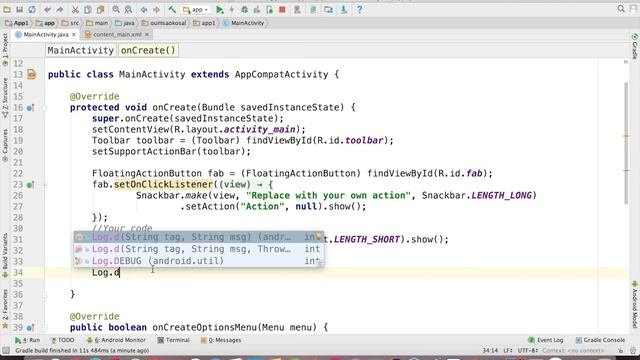Open the Android Monitor tool window
Viewport: 640px width, 360px height.
coord(116,340)
